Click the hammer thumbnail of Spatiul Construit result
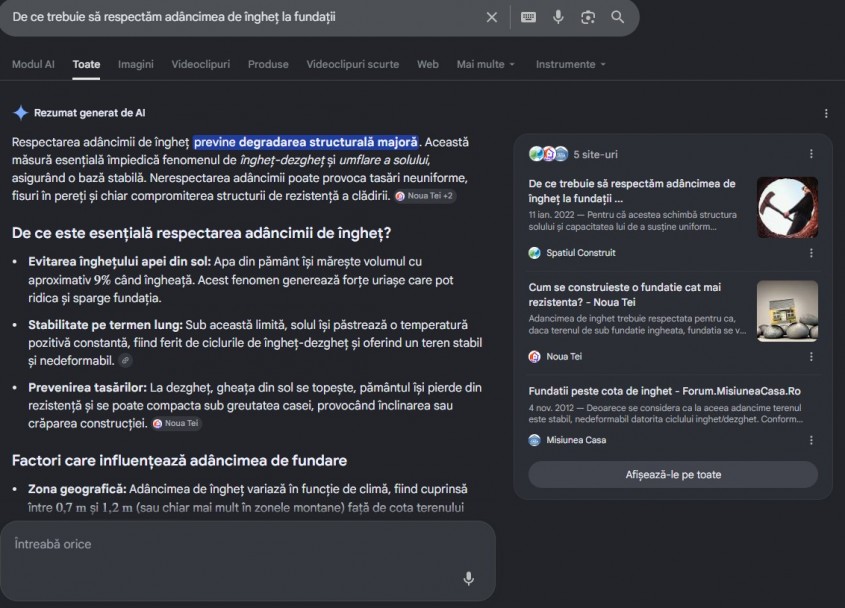The image size is (845, 608). point(787,208)
